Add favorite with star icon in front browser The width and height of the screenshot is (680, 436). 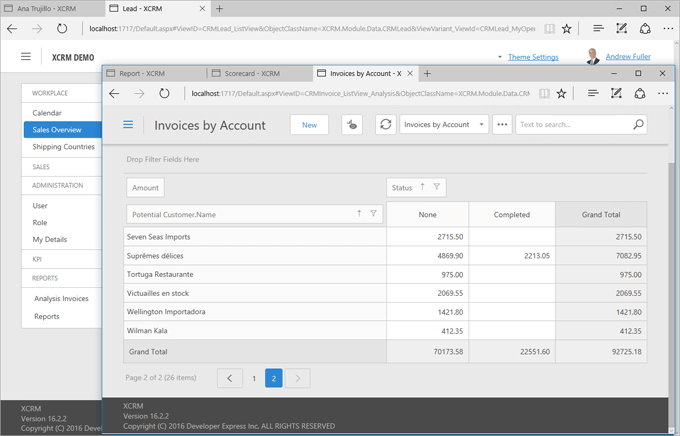tap(561, 93)
